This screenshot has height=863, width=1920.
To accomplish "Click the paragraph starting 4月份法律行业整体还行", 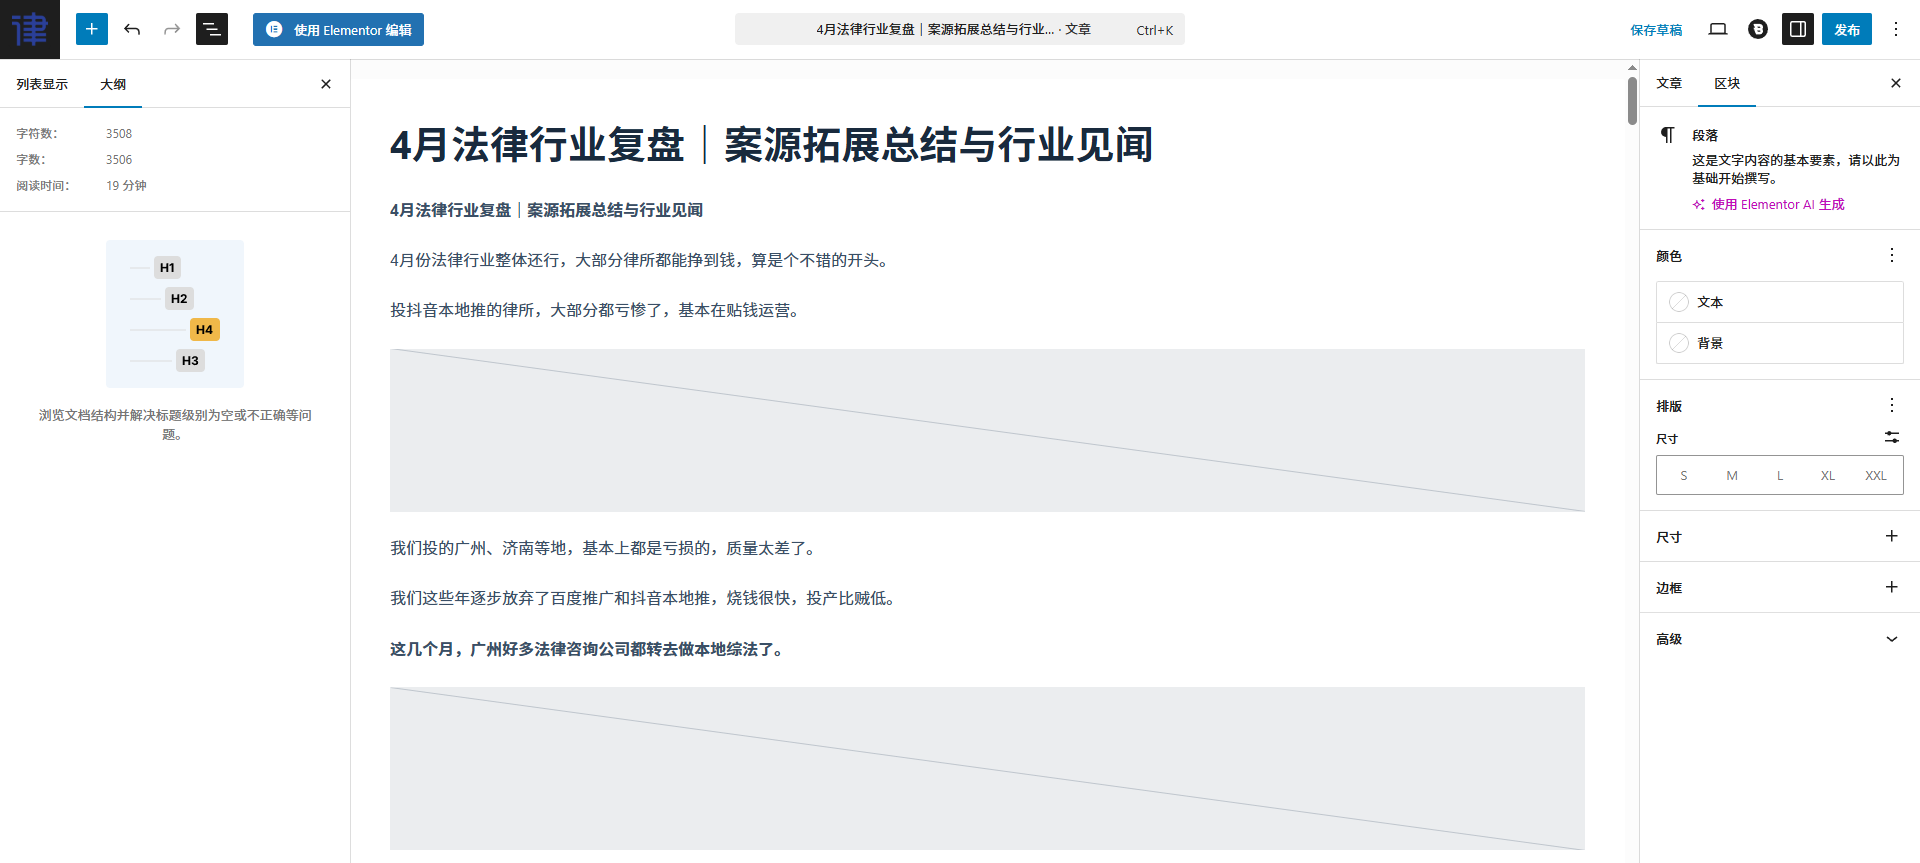I will pyautogui.click(x=640, y=260).
